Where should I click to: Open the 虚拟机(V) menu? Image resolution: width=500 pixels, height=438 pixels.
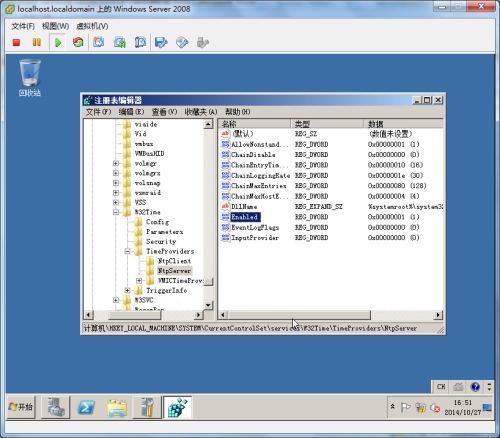pos(92,26)
